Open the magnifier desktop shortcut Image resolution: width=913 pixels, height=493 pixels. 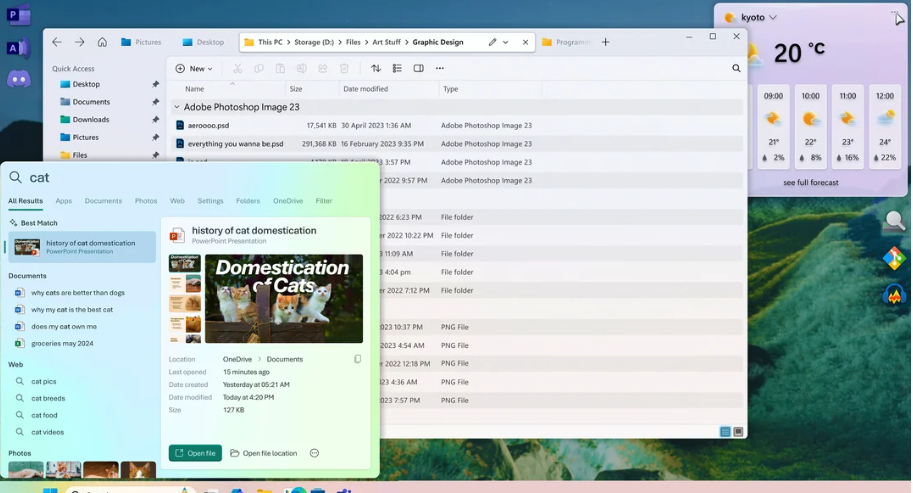click(894, 222)
